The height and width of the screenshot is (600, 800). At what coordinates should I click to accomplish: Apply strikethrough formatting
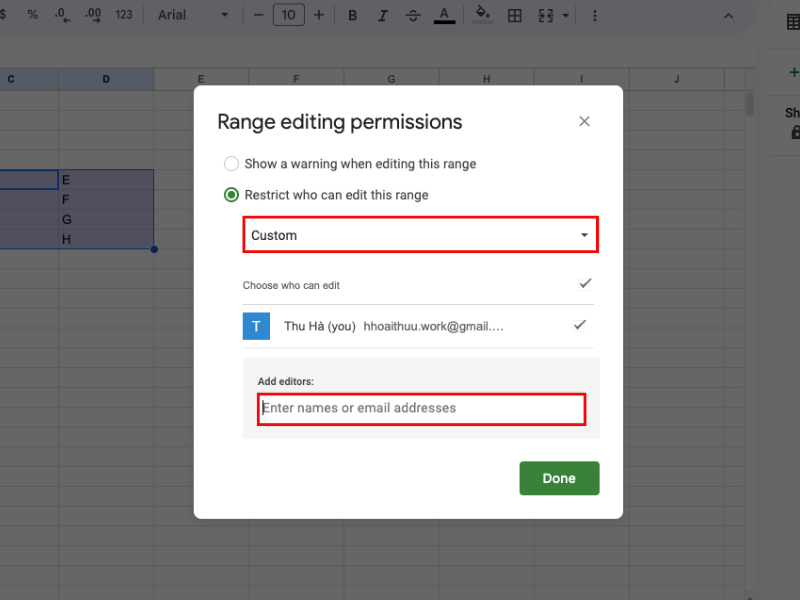[413, 16]
